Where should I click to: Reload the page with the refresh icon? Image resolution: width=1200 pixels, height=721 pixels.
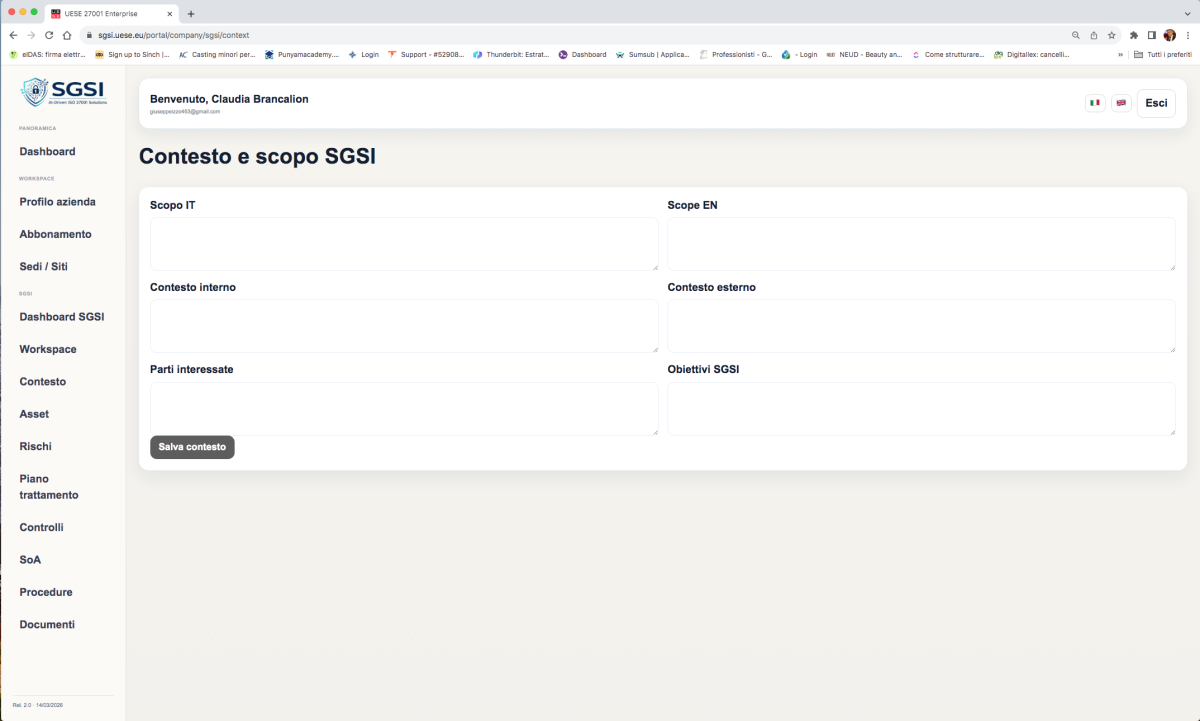point(48,33)
